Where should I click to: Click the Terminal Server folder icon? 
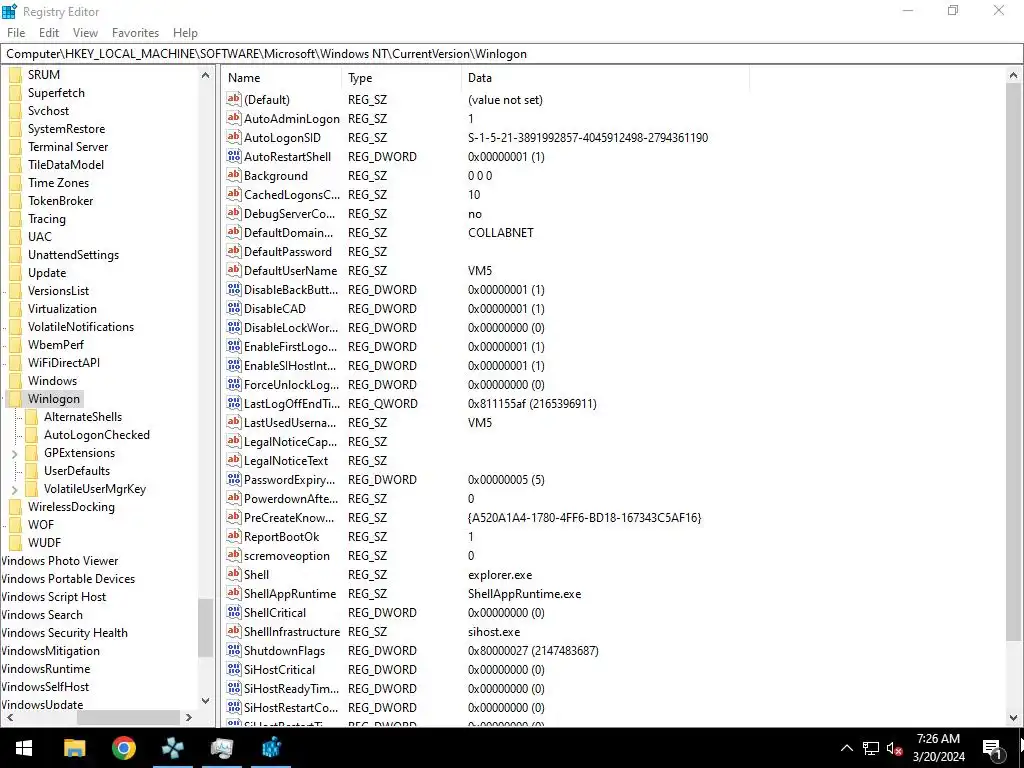pos(16,147)
